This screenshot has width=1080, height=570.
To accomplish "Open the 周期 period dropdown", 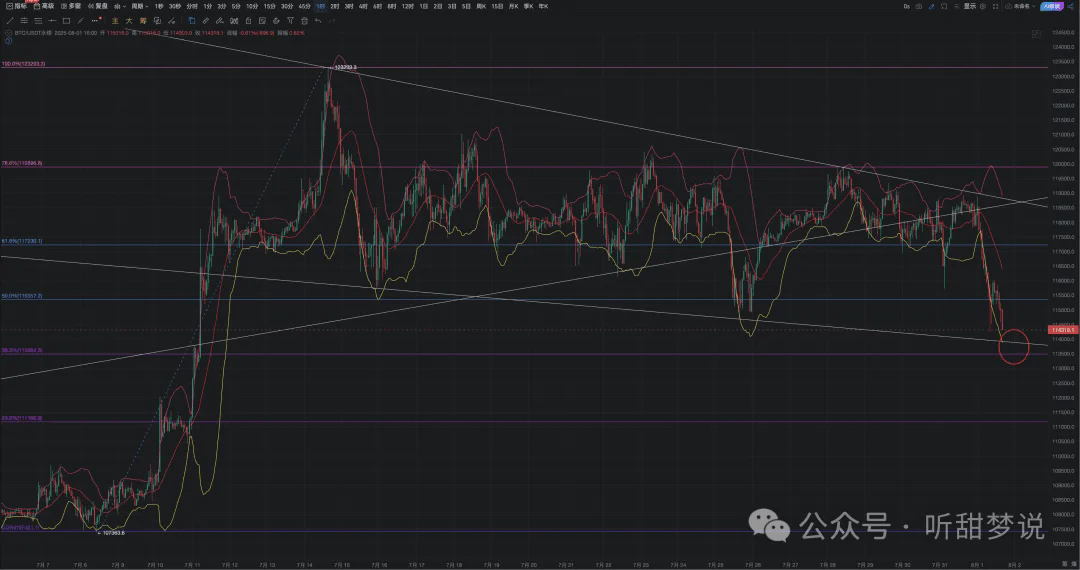I will (x=140, y=6).
